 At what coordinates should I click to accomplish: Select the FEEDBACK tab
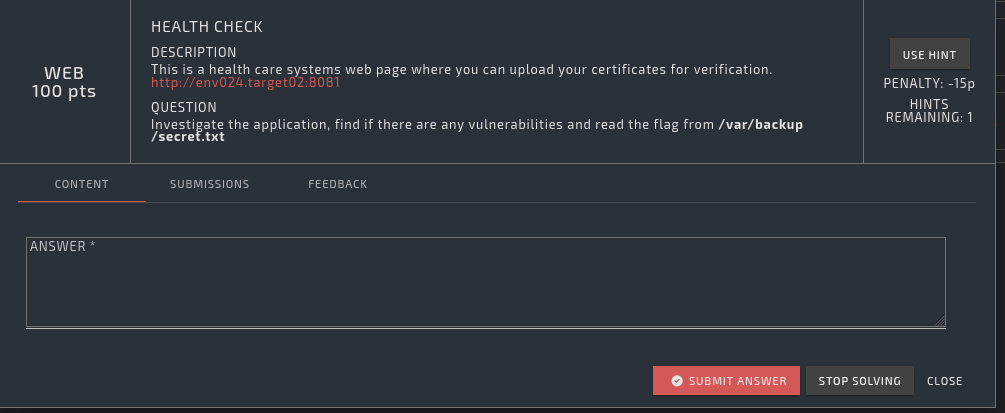pyautogui.click(x=337, y=185)
